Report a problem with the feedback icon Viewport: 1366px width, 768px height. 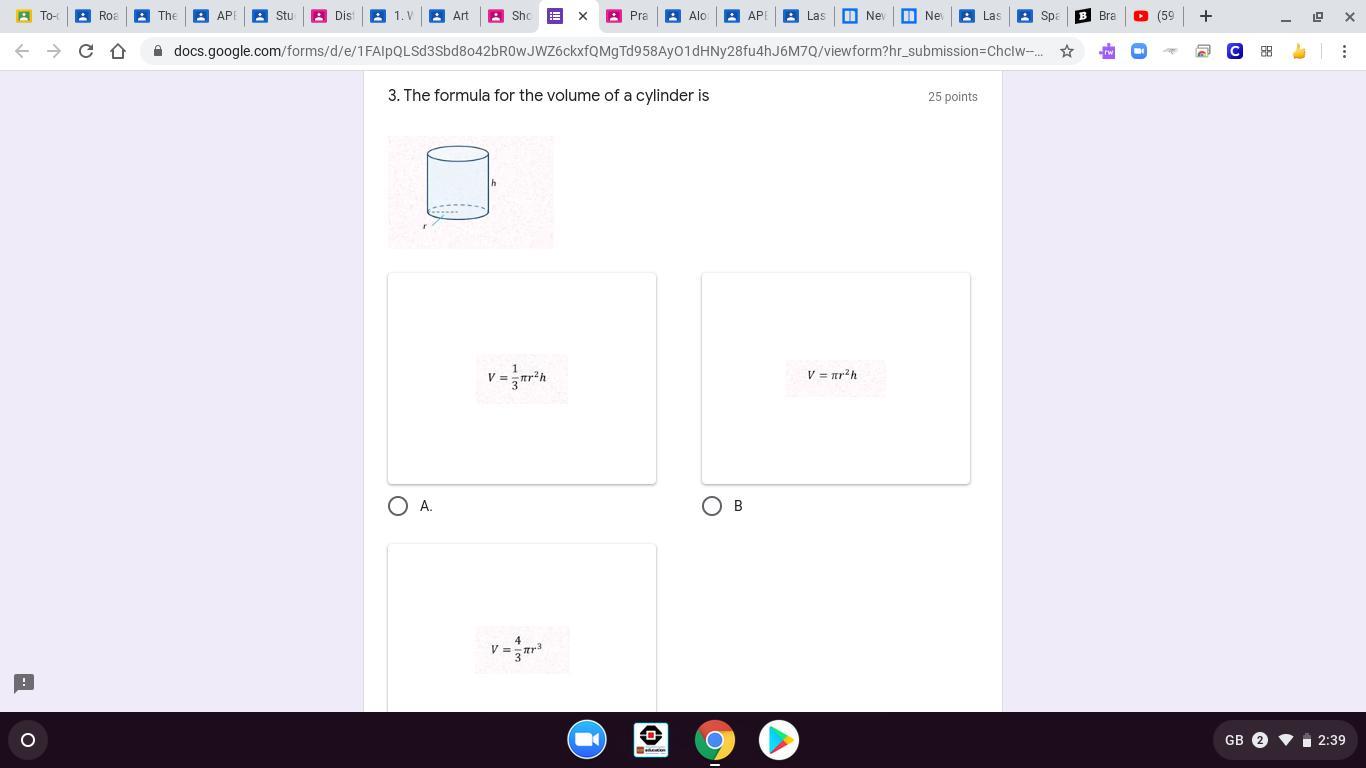point(24,683)
